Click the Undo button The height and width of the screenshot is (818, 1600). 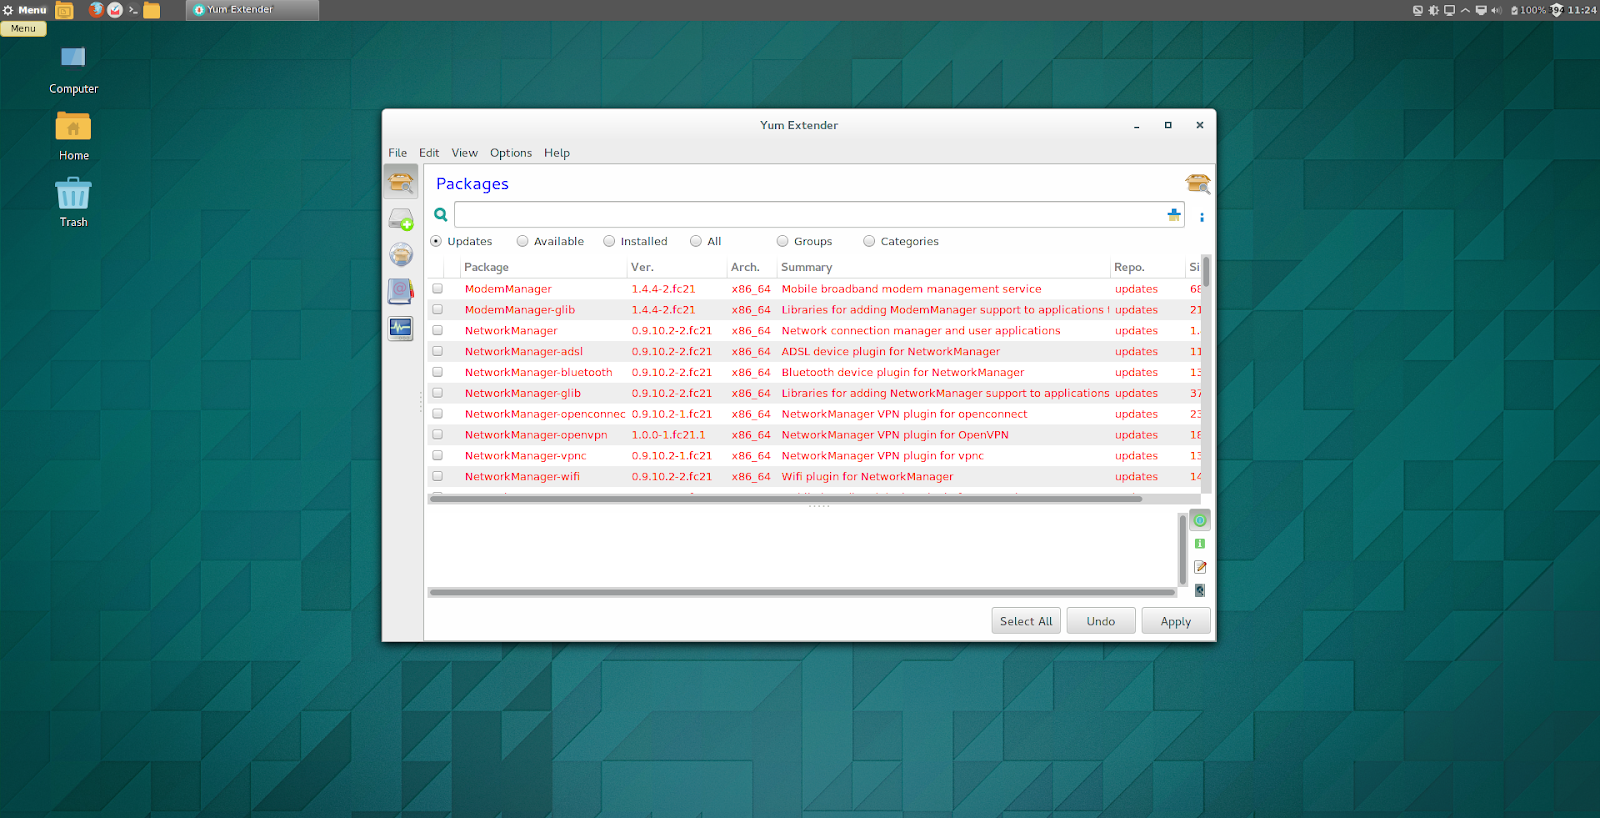1101,621
